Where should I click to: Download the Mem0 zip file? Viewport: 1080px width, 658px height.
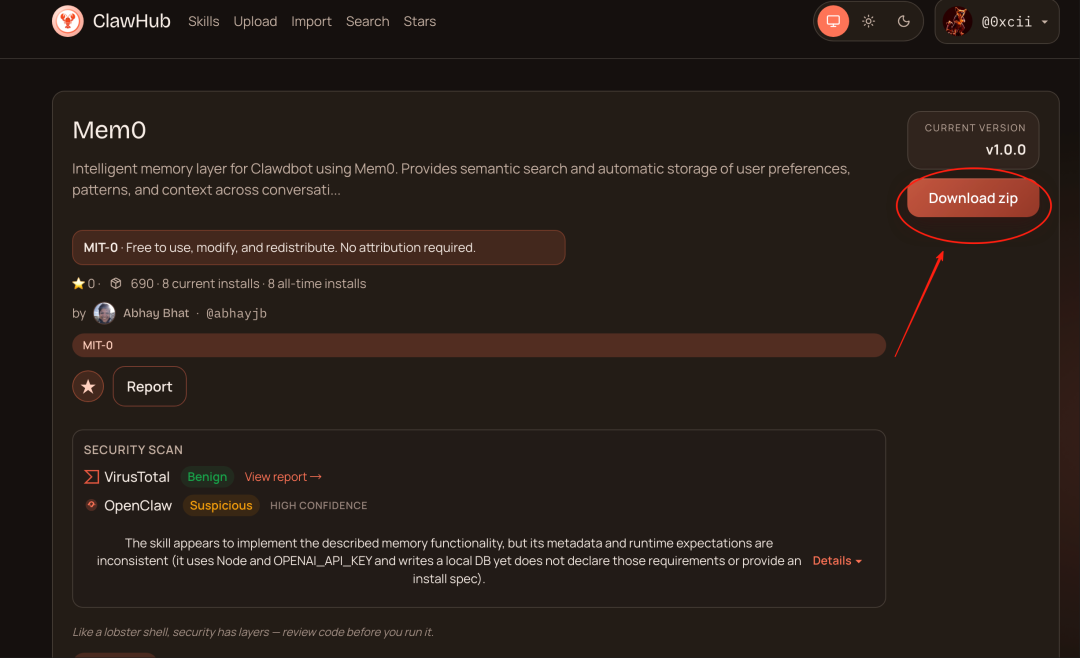pyautogui.click(x=973, y=198)
